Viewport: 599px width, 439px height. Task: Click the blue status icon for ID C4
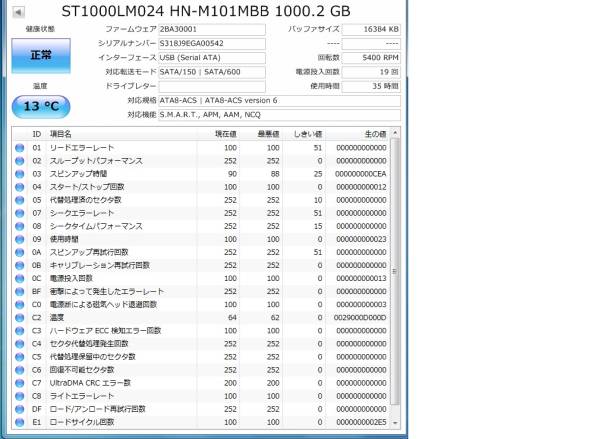pos(19,344)
